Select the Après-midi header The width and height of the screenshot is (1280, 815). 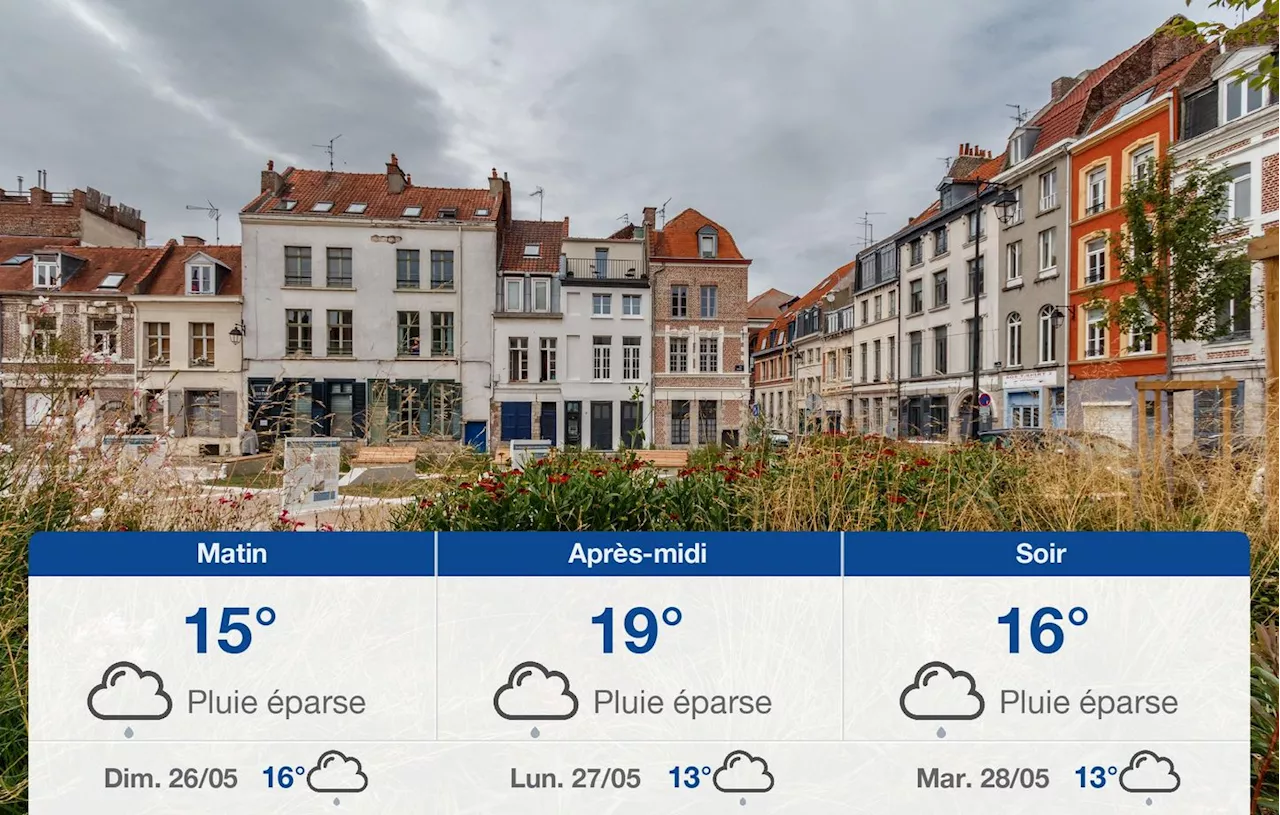point(639,553)
